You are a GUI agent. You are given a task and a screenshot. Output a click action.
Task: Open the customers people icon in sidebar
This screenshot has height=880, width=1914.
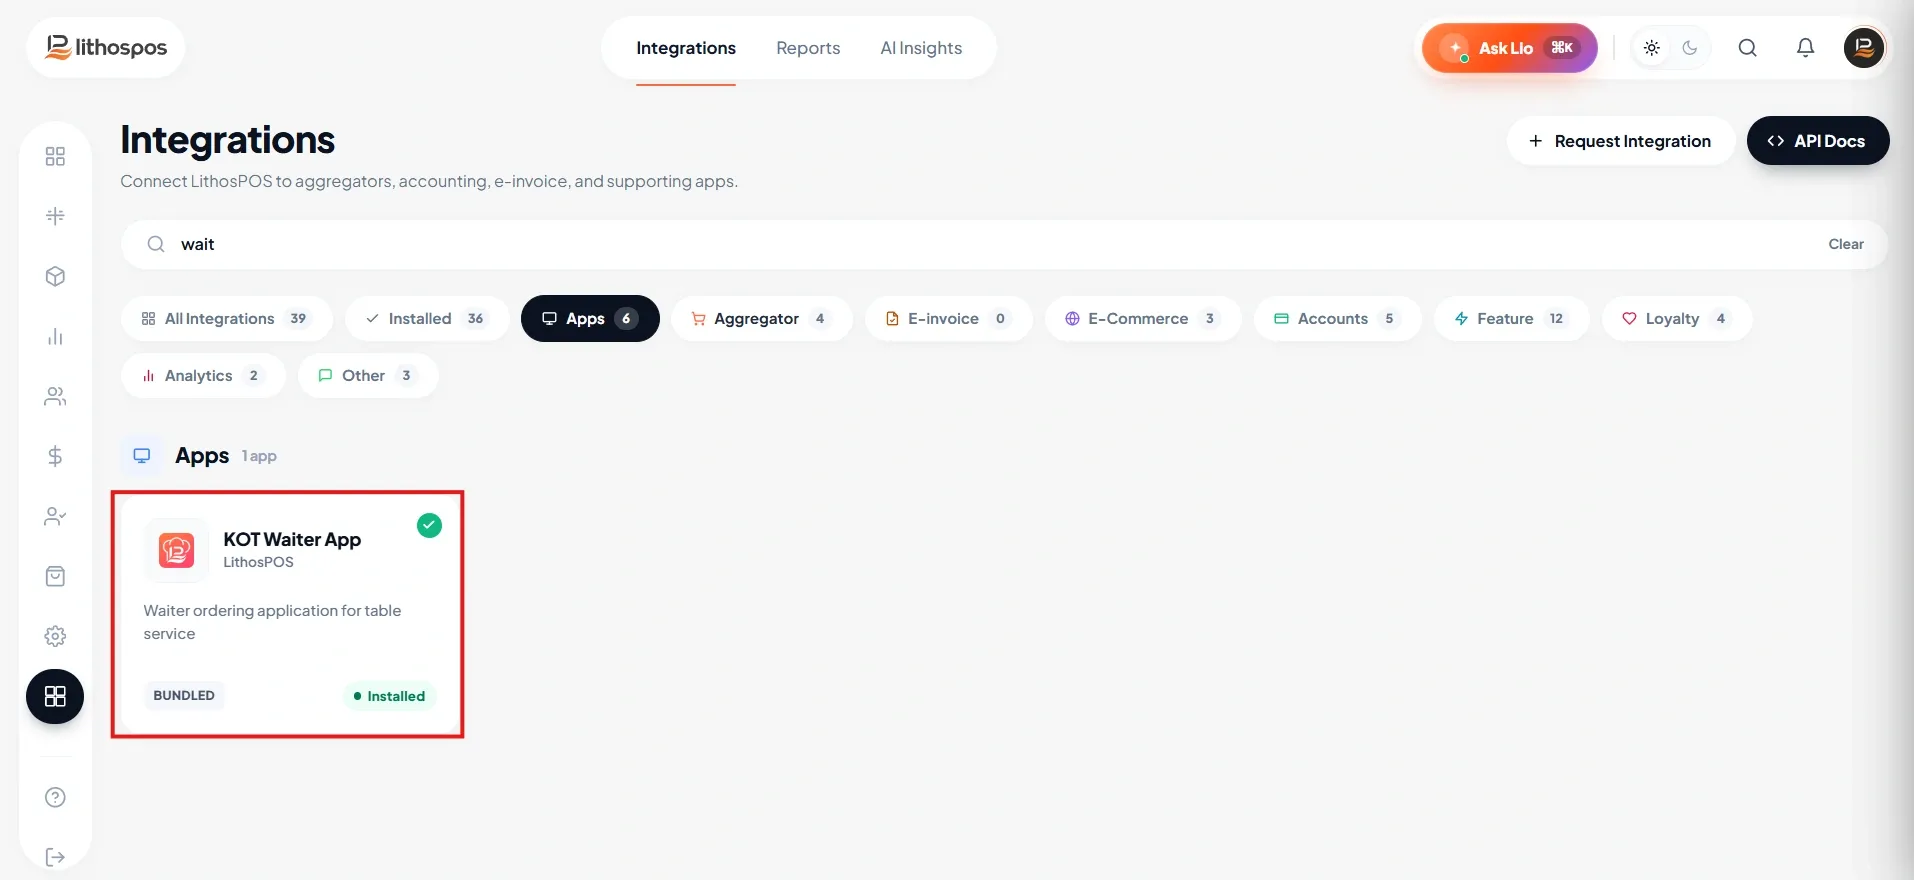click(55, 397)
